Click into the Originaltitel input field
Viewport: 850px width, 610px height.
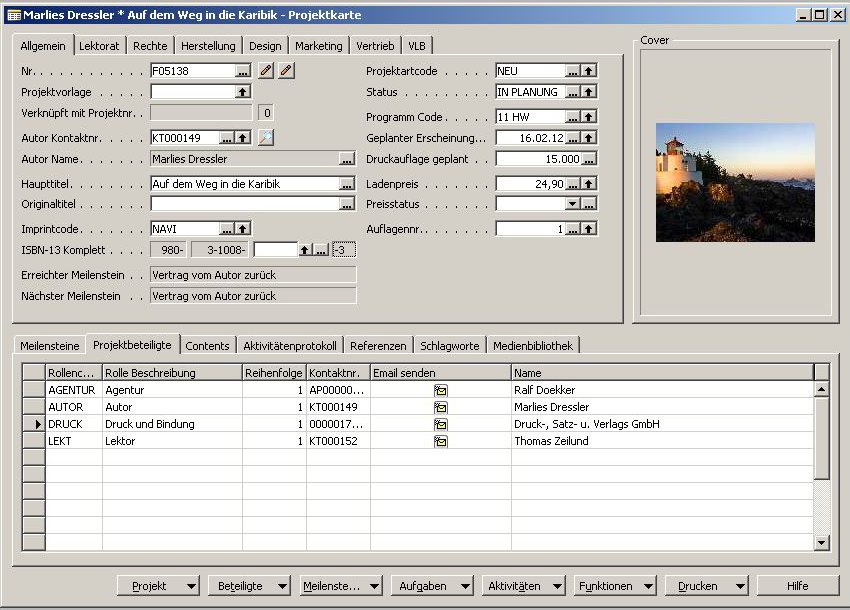coord(245,204)
